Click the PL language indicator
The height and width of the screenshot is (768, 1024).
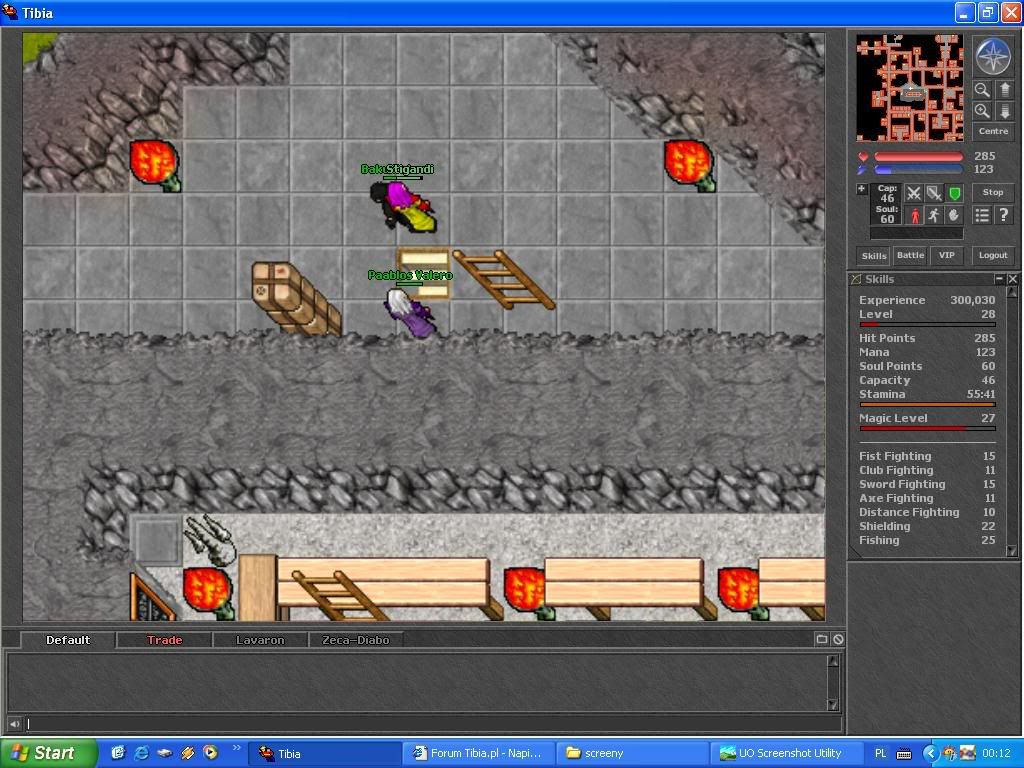point(880,754)
